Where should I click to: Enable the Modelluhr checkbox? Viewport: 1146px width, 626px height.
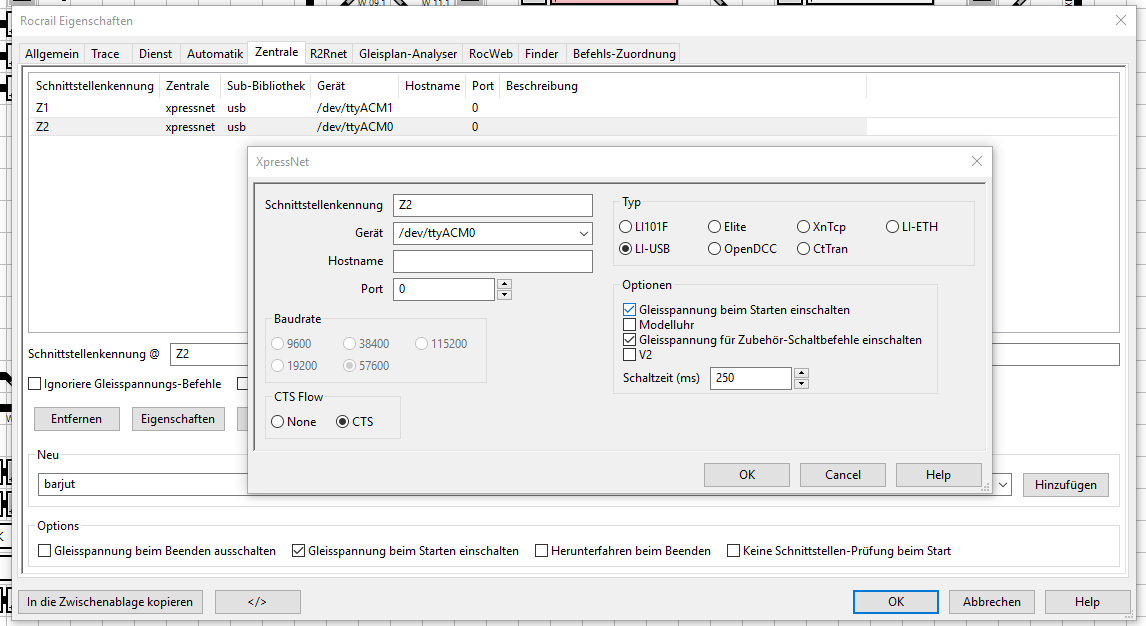coord(630,325)
